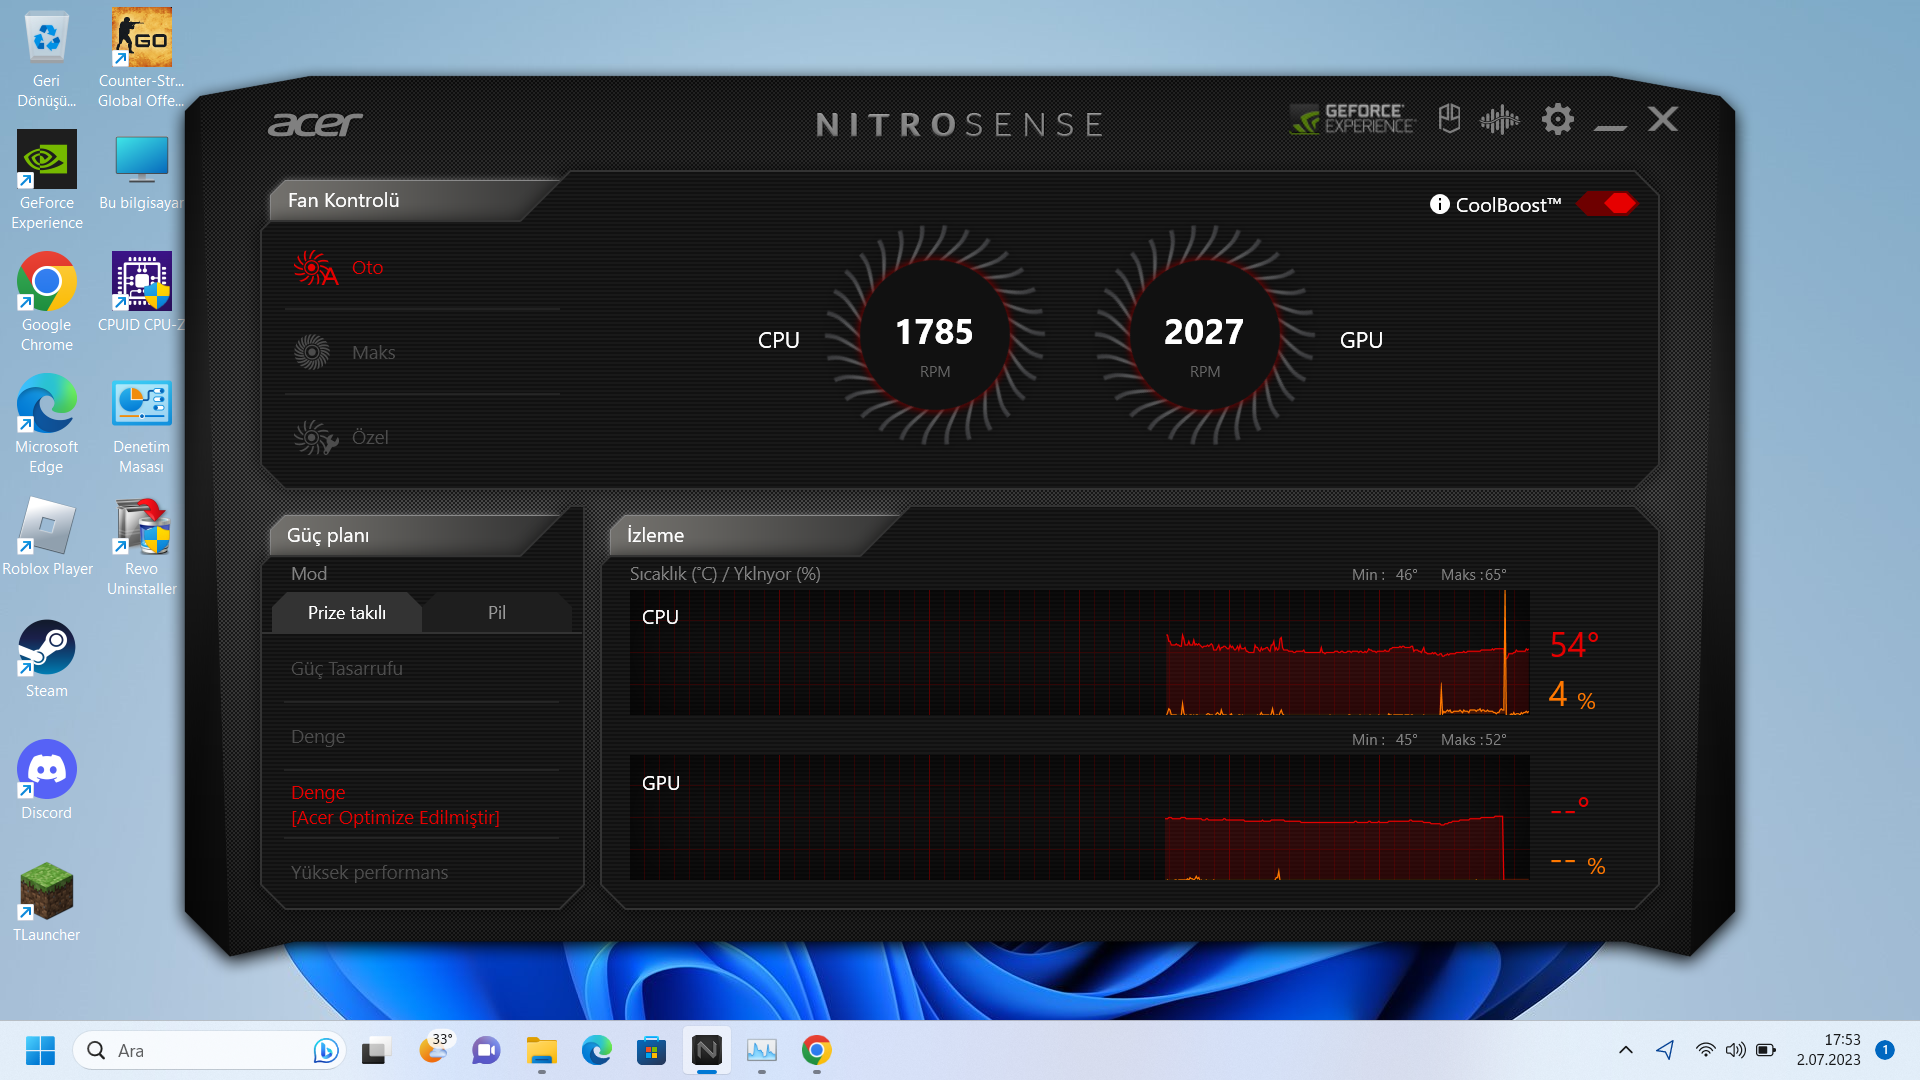This screenshot has width=1920, height=1080.
Task: Open Revo Uninstaller desktop shortcut
Action: coord(141,546)
